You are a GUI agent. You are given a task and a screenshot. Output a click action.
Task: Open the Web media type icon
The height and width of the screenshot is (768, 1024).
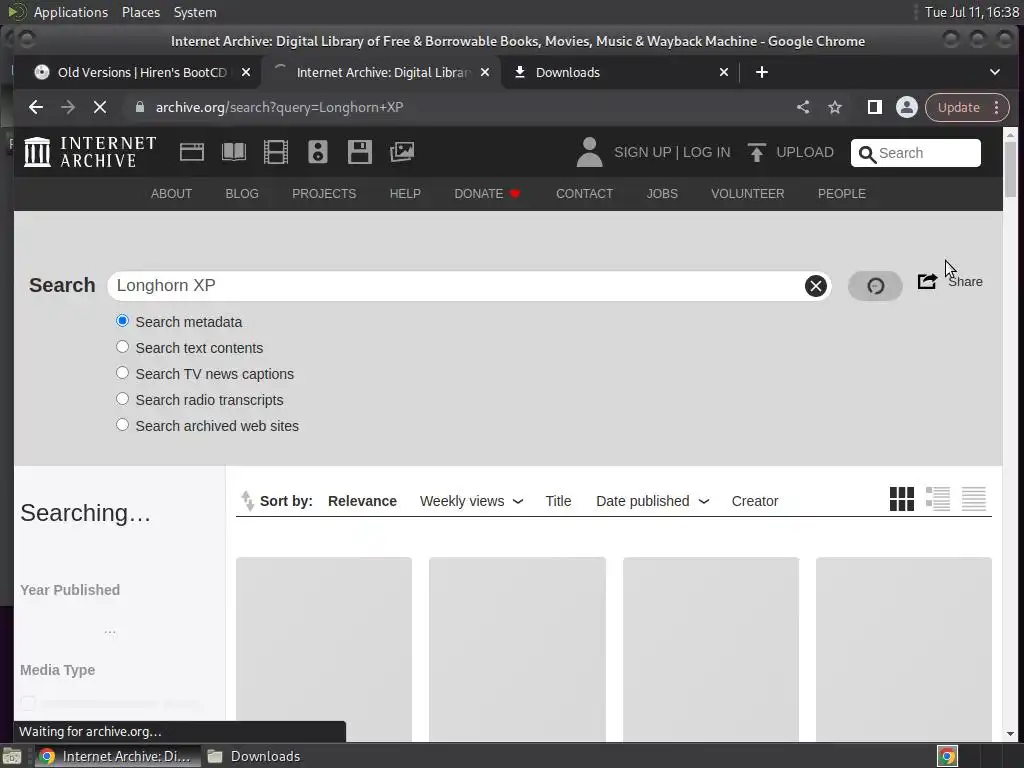192,152
